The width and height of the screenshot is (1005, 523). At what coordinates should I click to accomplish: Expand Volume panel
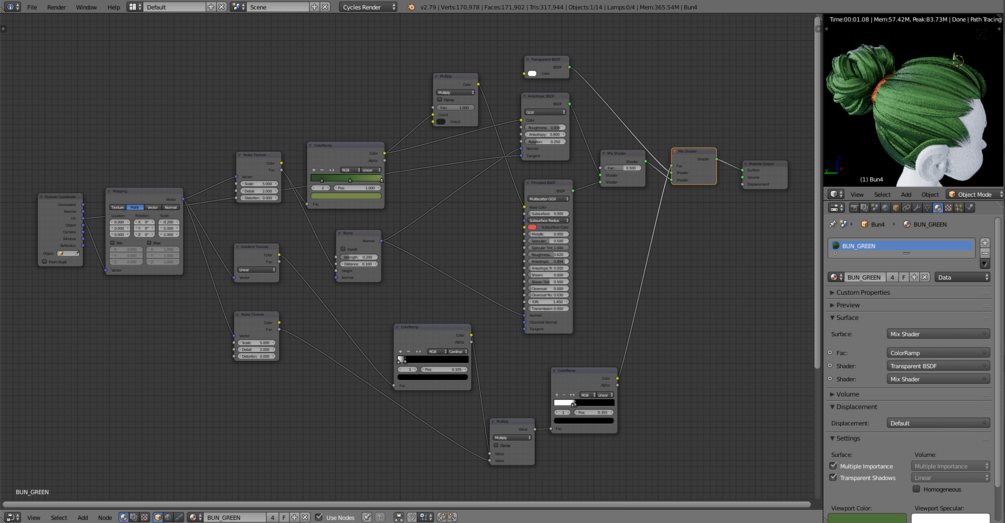point(845,394)
